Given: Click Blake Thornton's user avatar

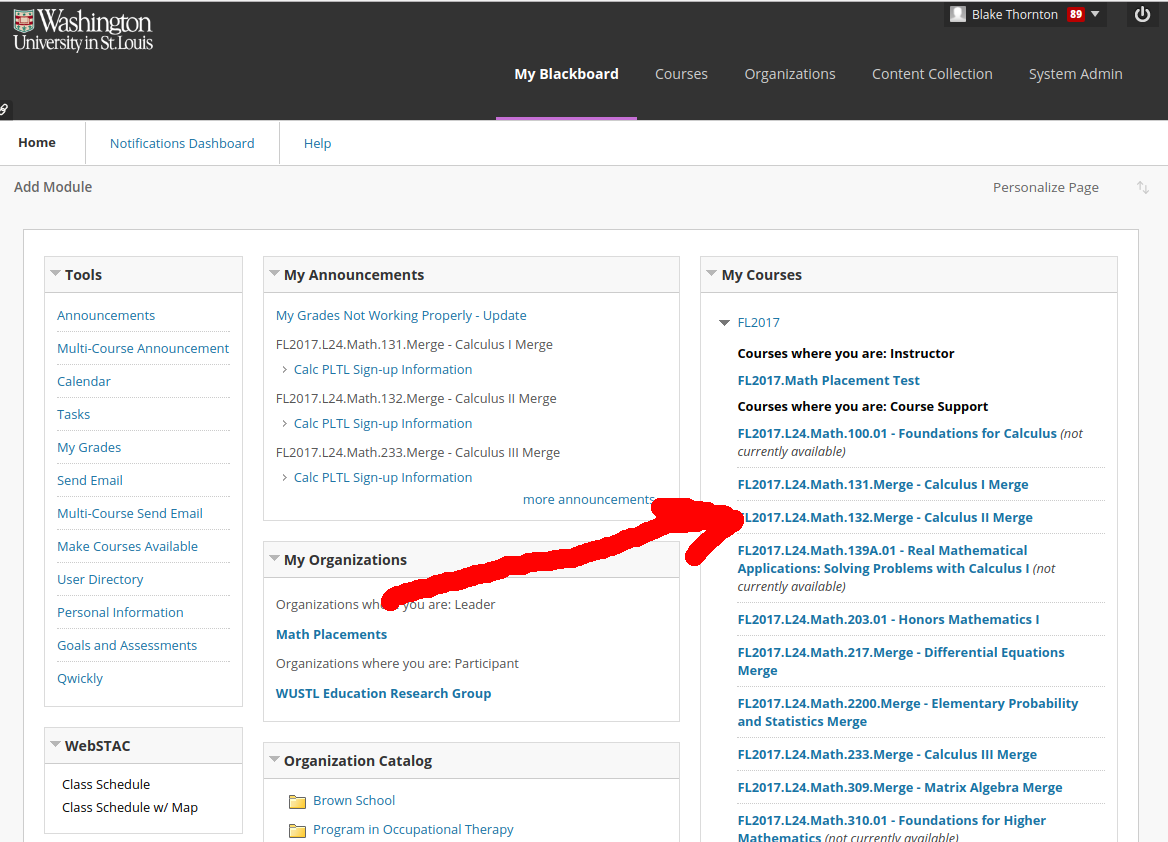Looking at the screenshot, I should coord(958,14).
